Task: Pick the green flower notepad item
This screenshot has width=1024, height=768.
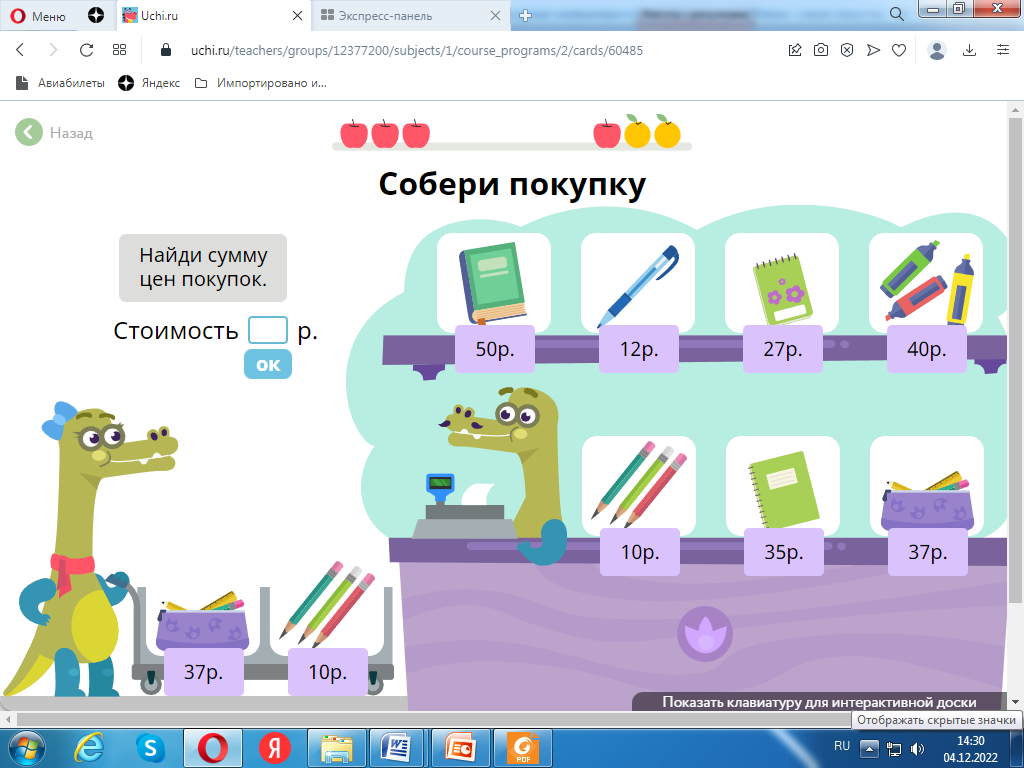Action: (781, 284)
